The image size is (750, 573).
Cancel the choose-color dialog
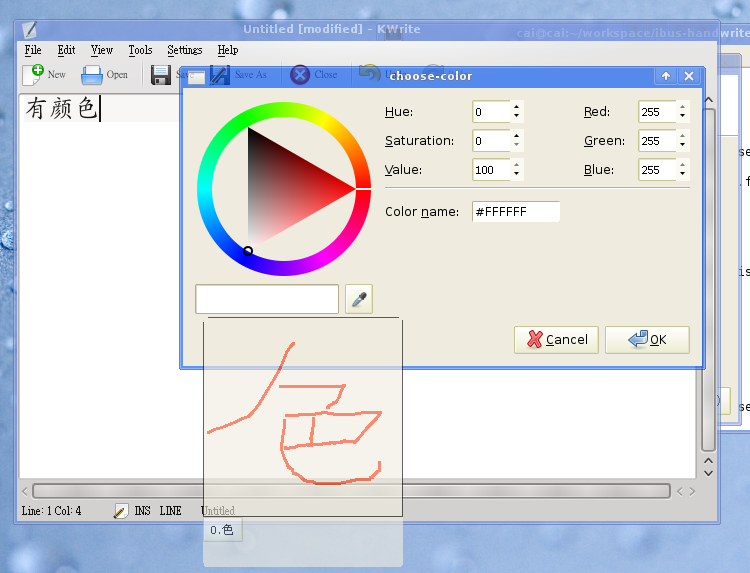[557, 340]
